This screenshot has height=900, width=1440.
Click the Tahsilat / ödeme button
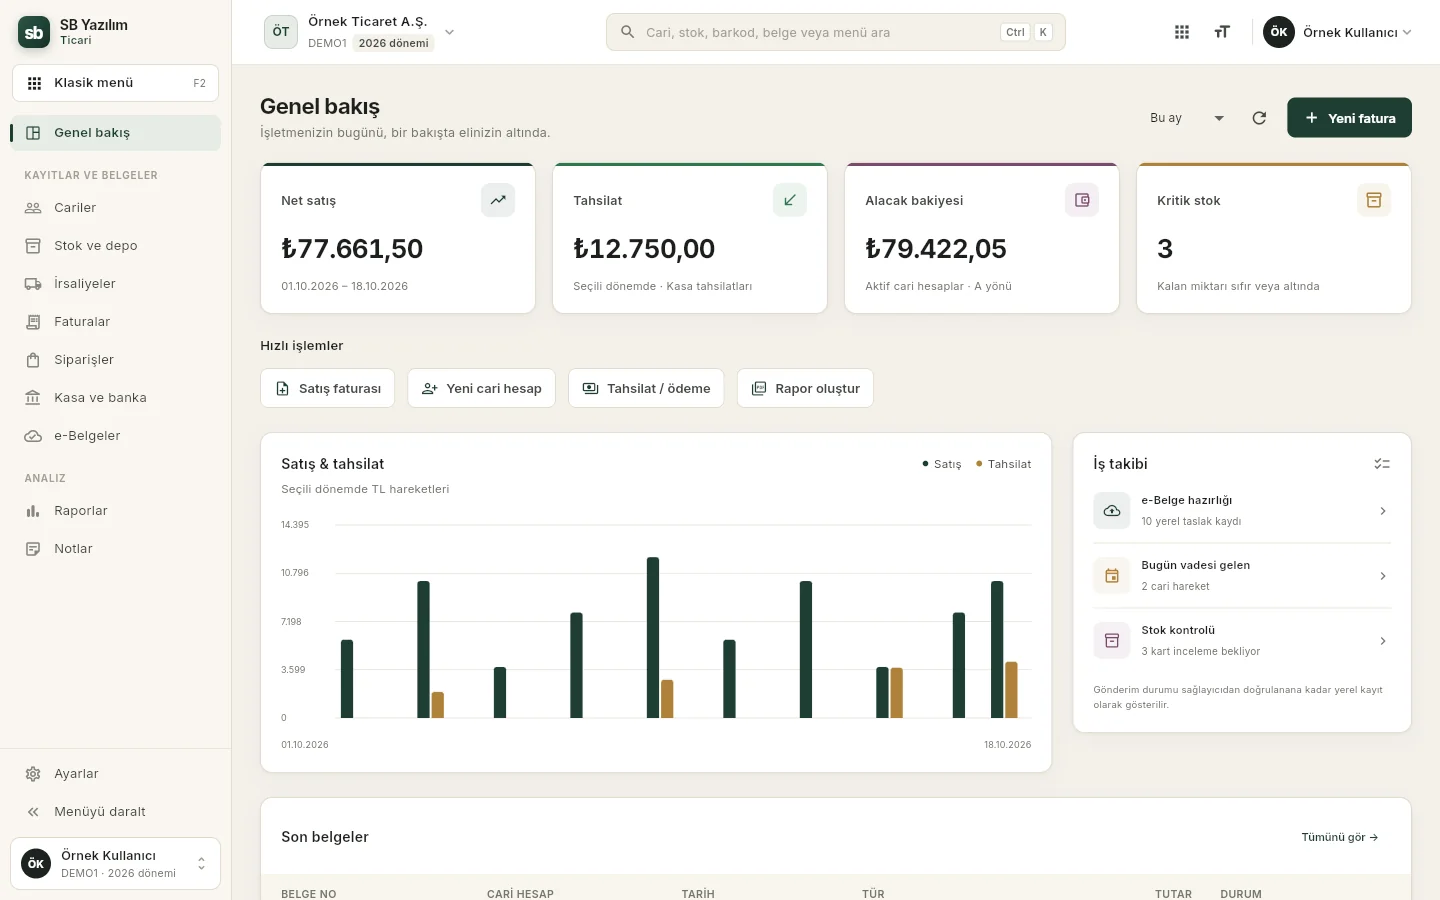click(x=646, y=388)
